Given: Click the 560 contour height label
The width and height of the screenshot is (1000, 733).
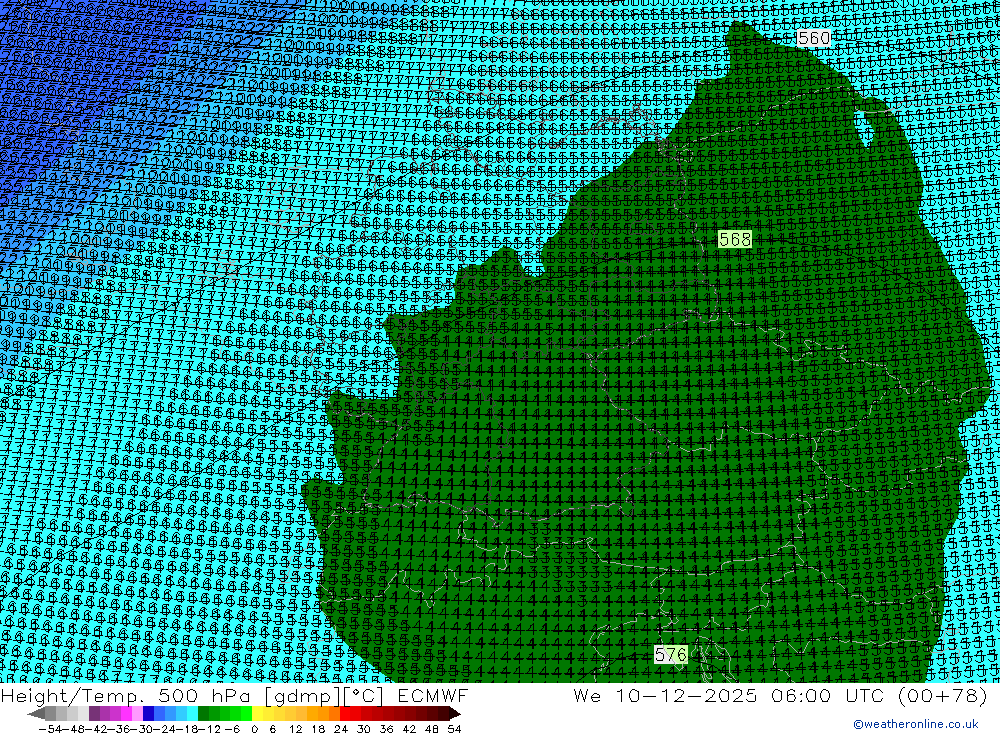Looking at the screenshot, I should pos(814,38).
